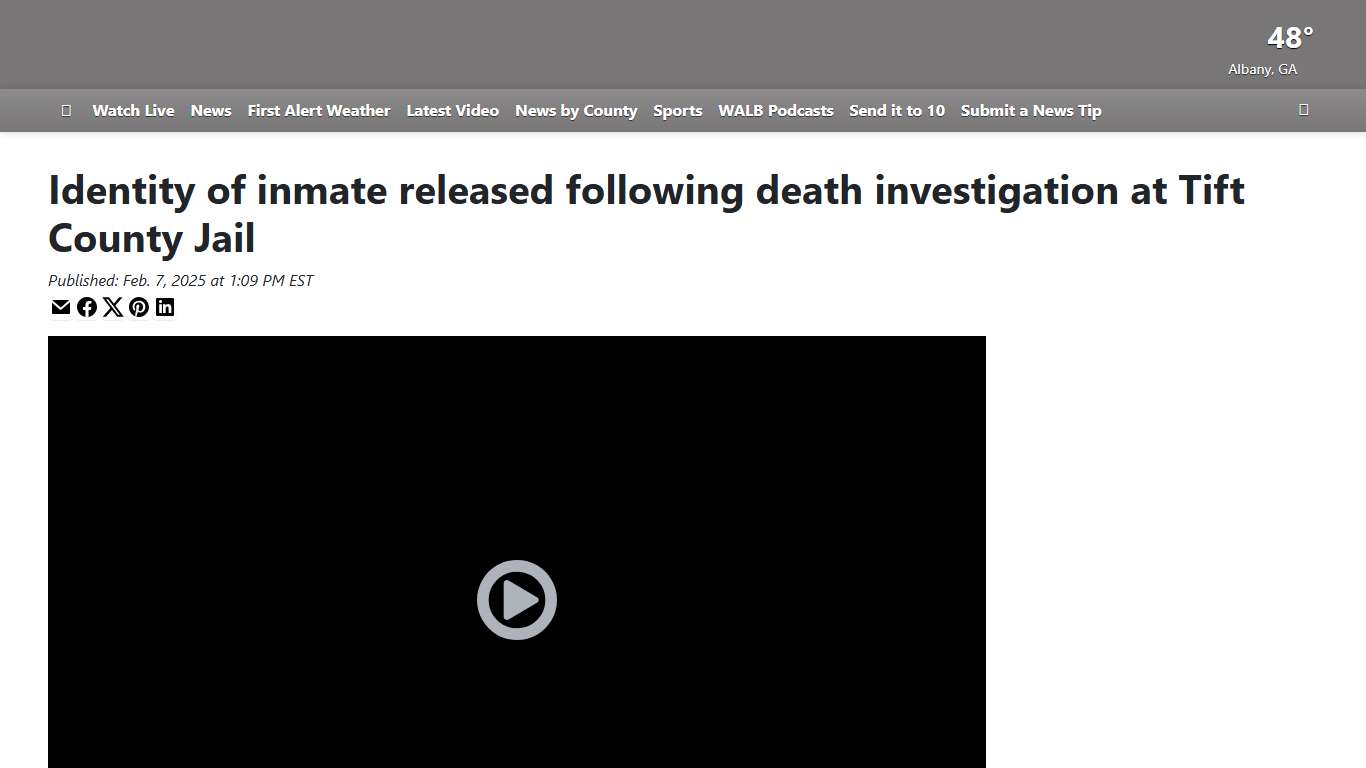
Task: Open search with the magnifier icon
Action: click(1303, 110)
